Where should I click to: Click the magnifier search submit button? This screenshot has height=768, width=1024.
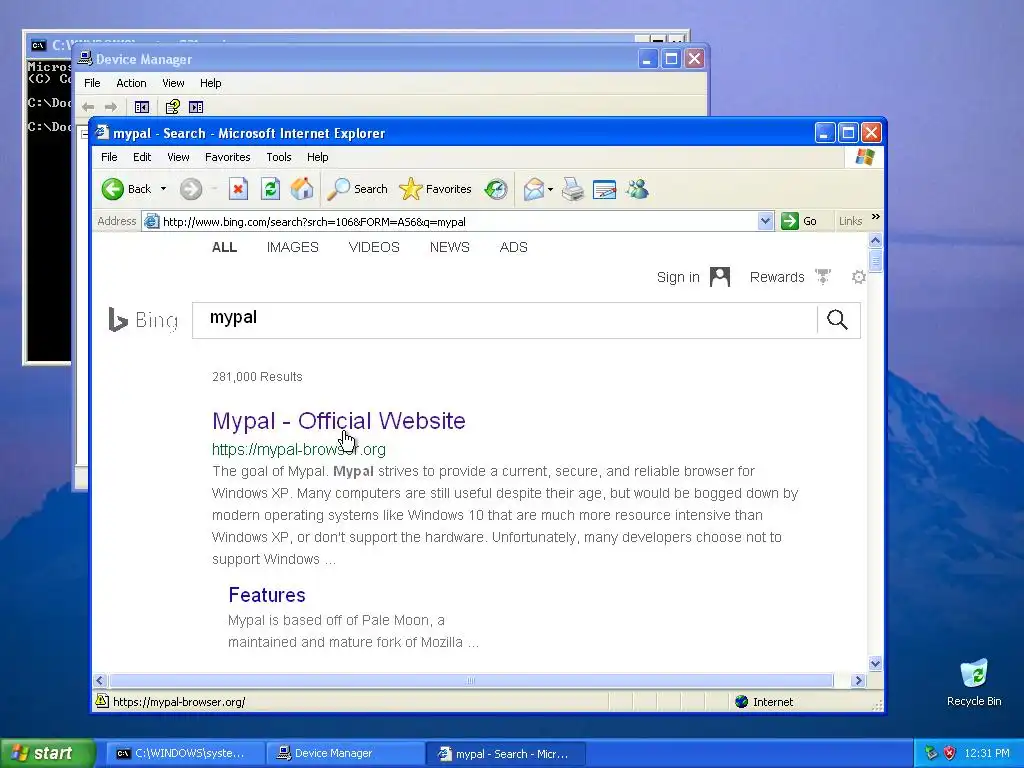tap(837, 320)
